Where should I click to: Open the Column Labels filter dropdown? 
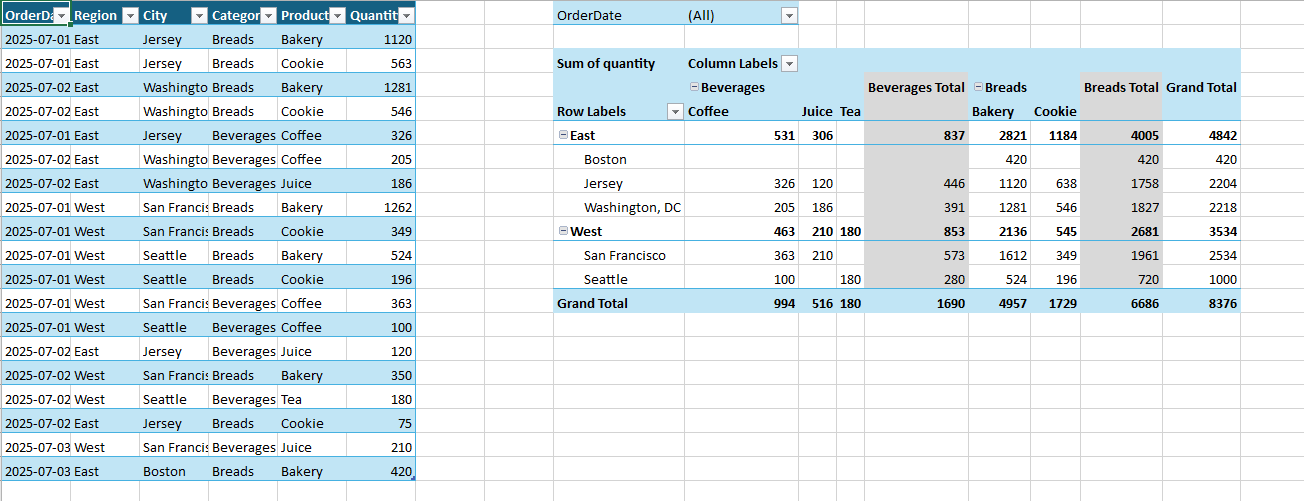tap(789, 64)
